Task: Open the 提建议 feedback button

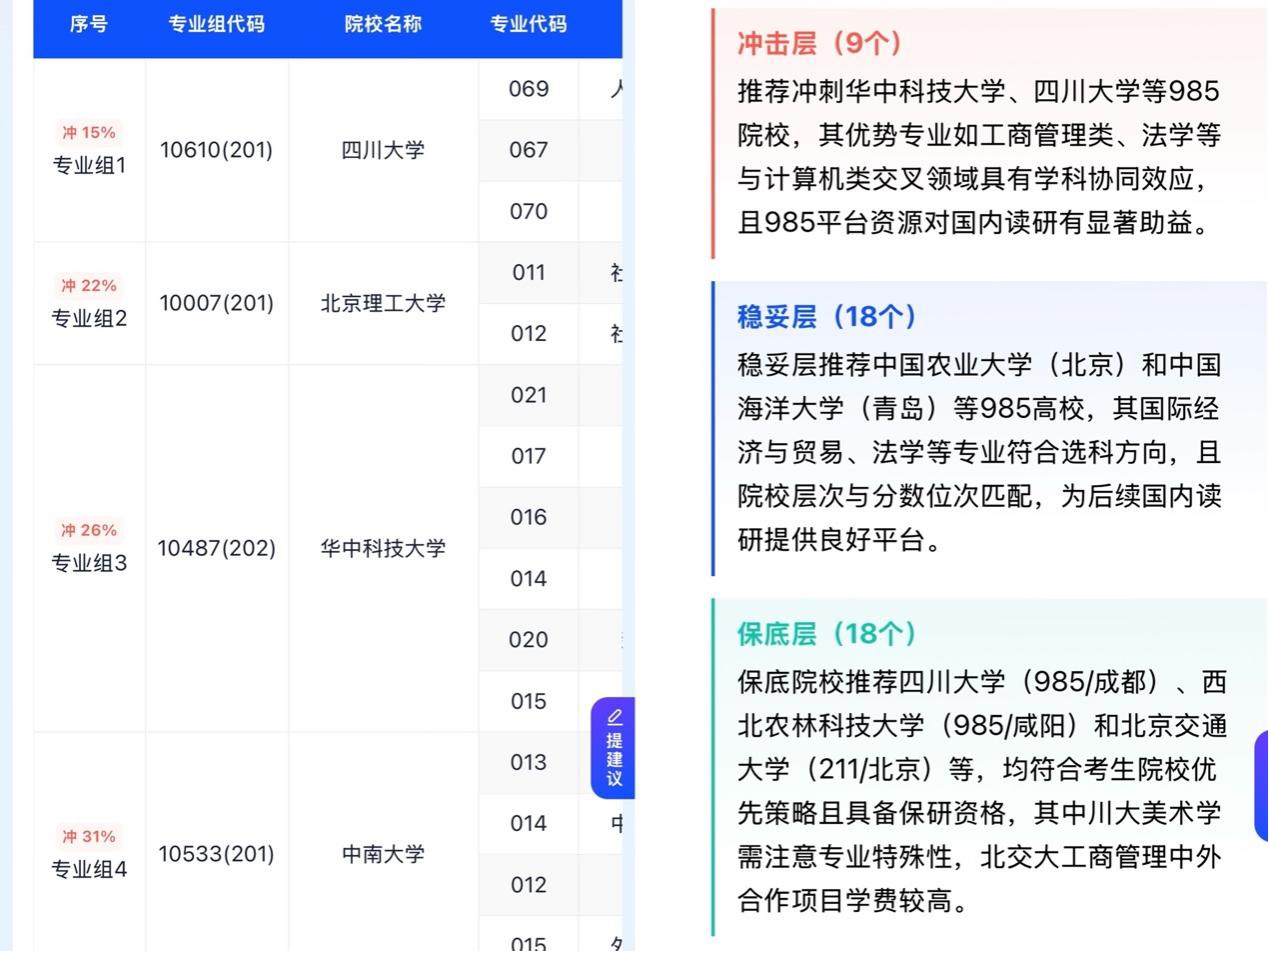Action: tap(613, 747)
